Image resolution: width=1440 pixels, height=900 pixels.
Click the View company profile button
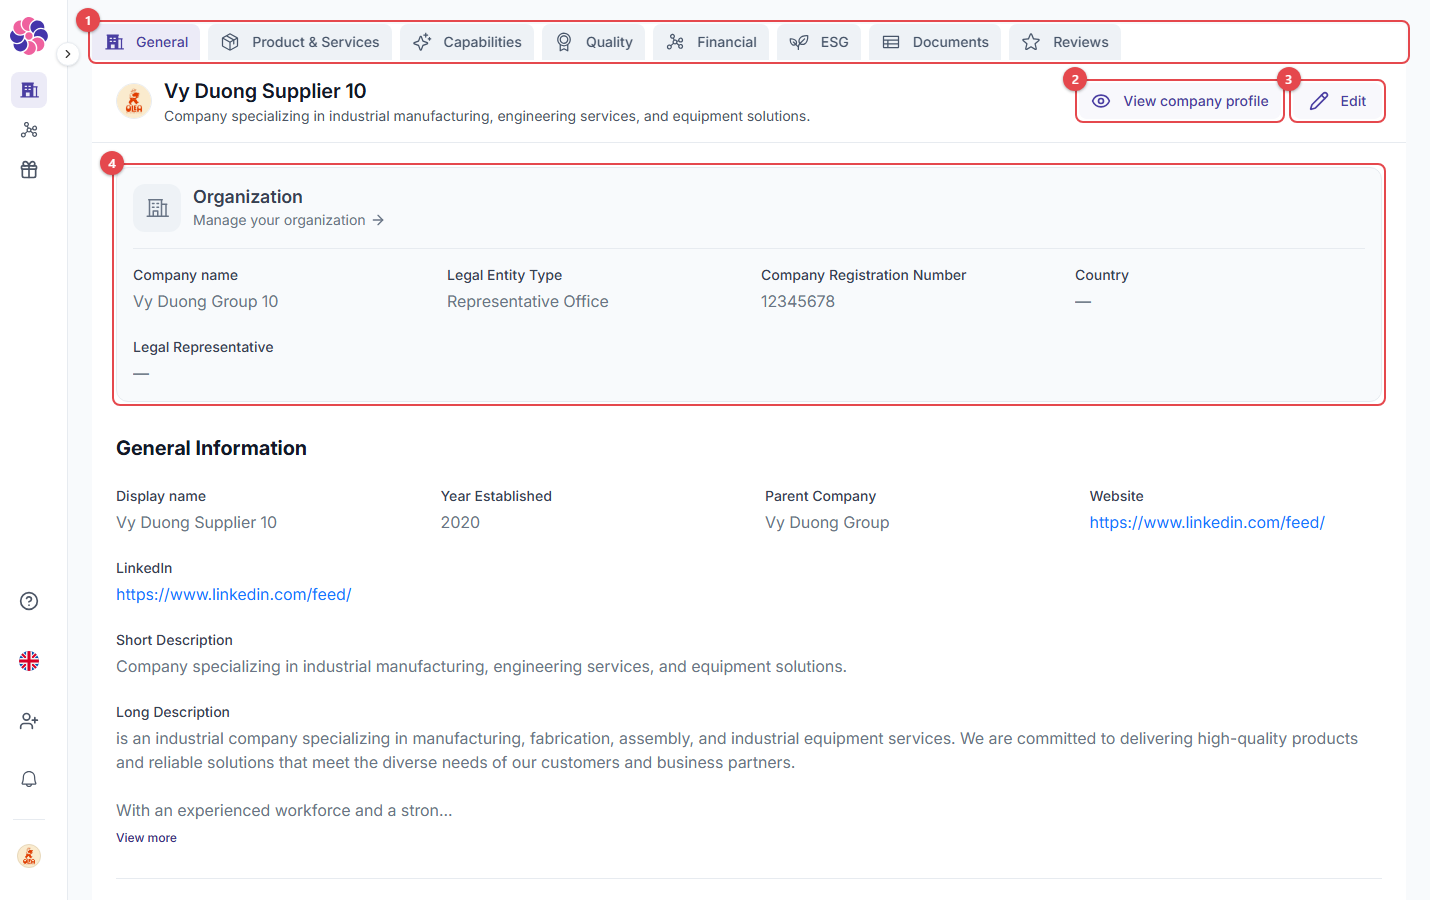(1180, 101)
